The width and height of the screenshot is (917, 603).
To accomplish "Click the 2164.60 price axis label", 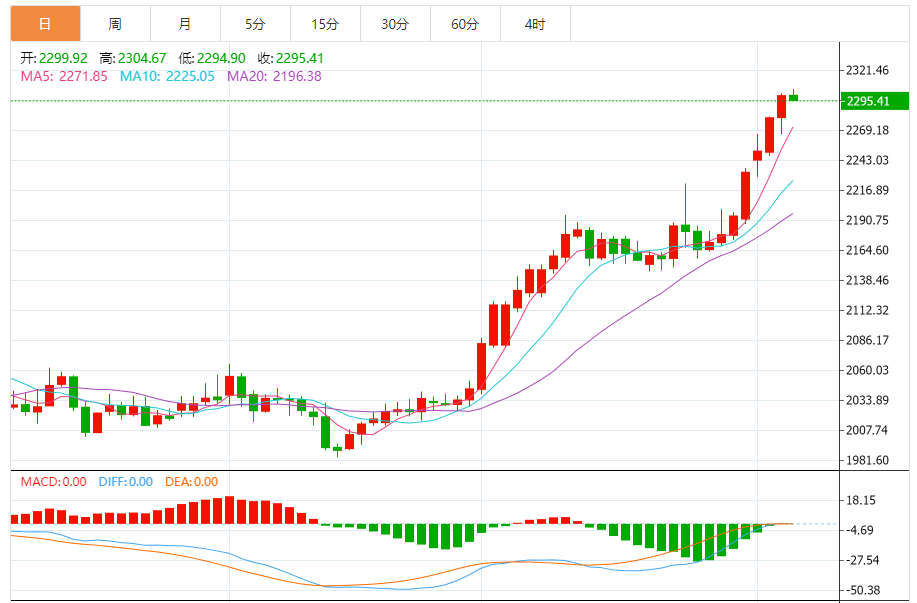I will 867,250.
